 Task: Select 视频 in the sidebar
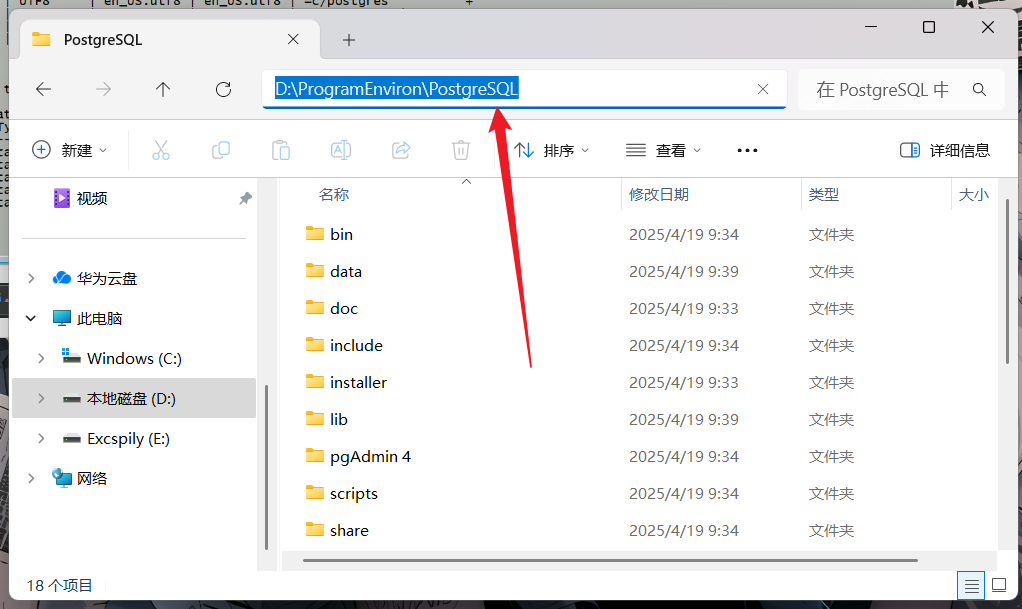coord(91,198)
